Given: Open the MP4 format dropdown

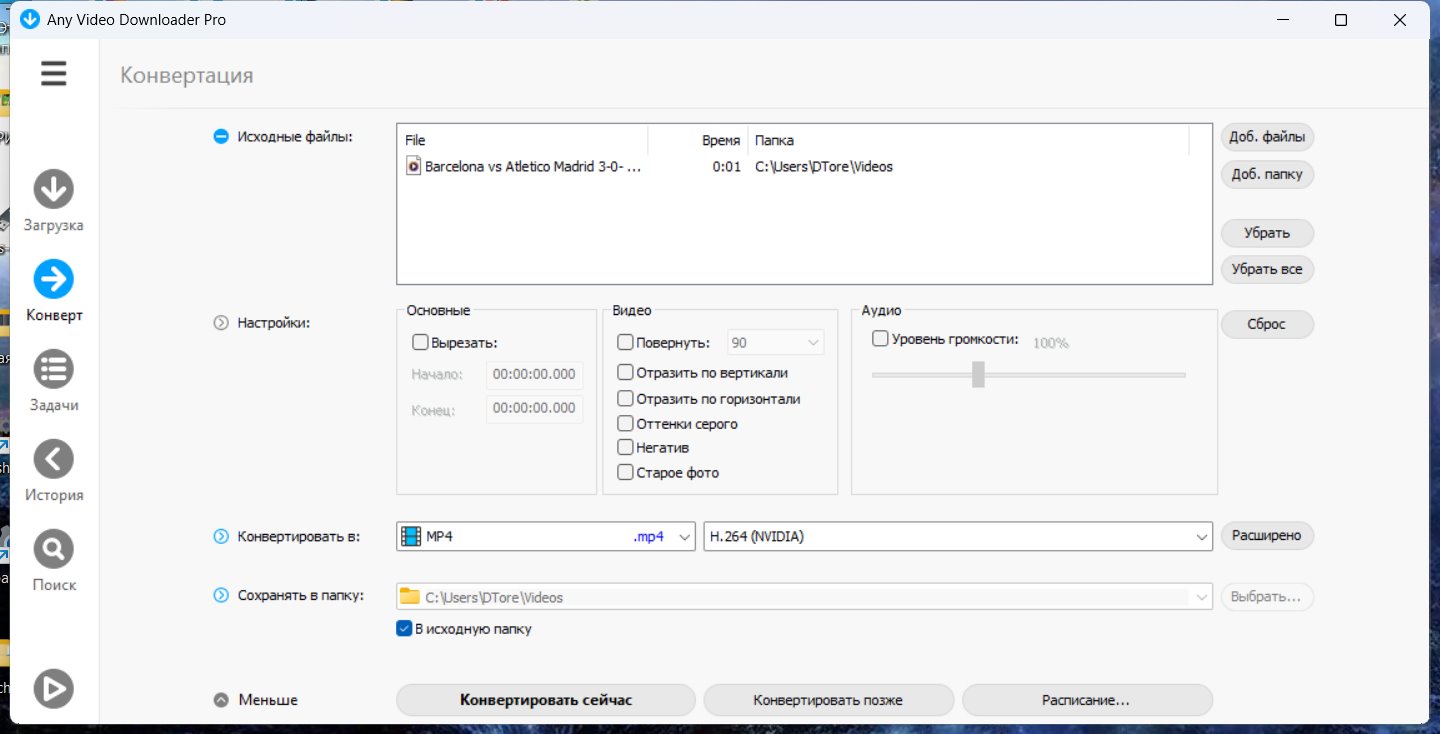Looking at the screenshot, I should pyautogui.click(x=545, y=537).
